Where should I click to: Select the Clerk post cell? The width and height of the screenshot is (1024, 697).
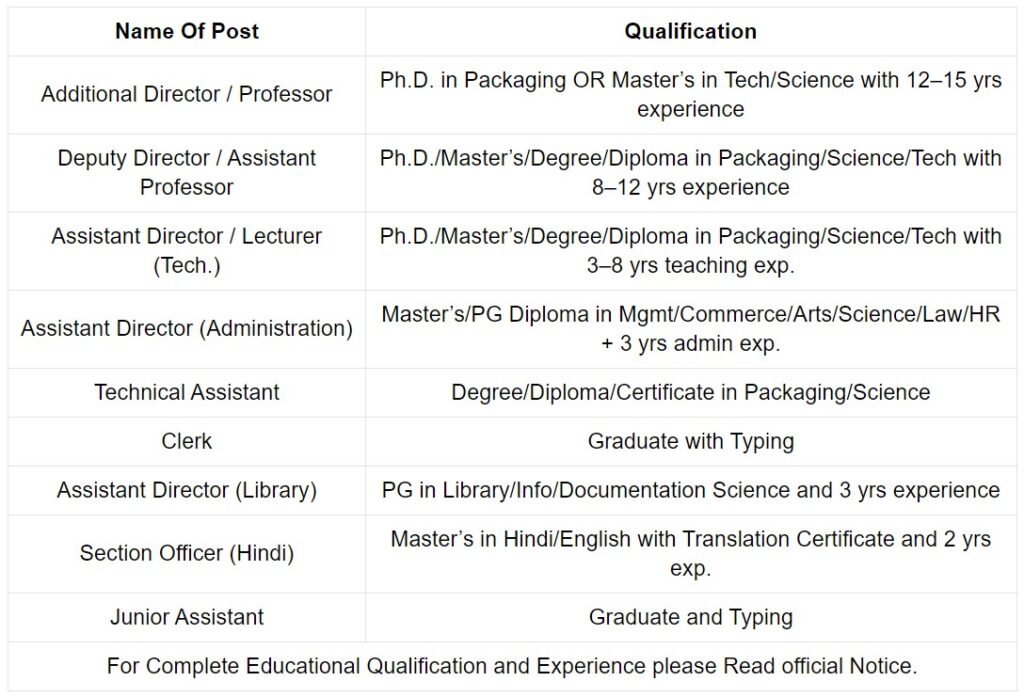pyautogui.click(x=187, y=441)
